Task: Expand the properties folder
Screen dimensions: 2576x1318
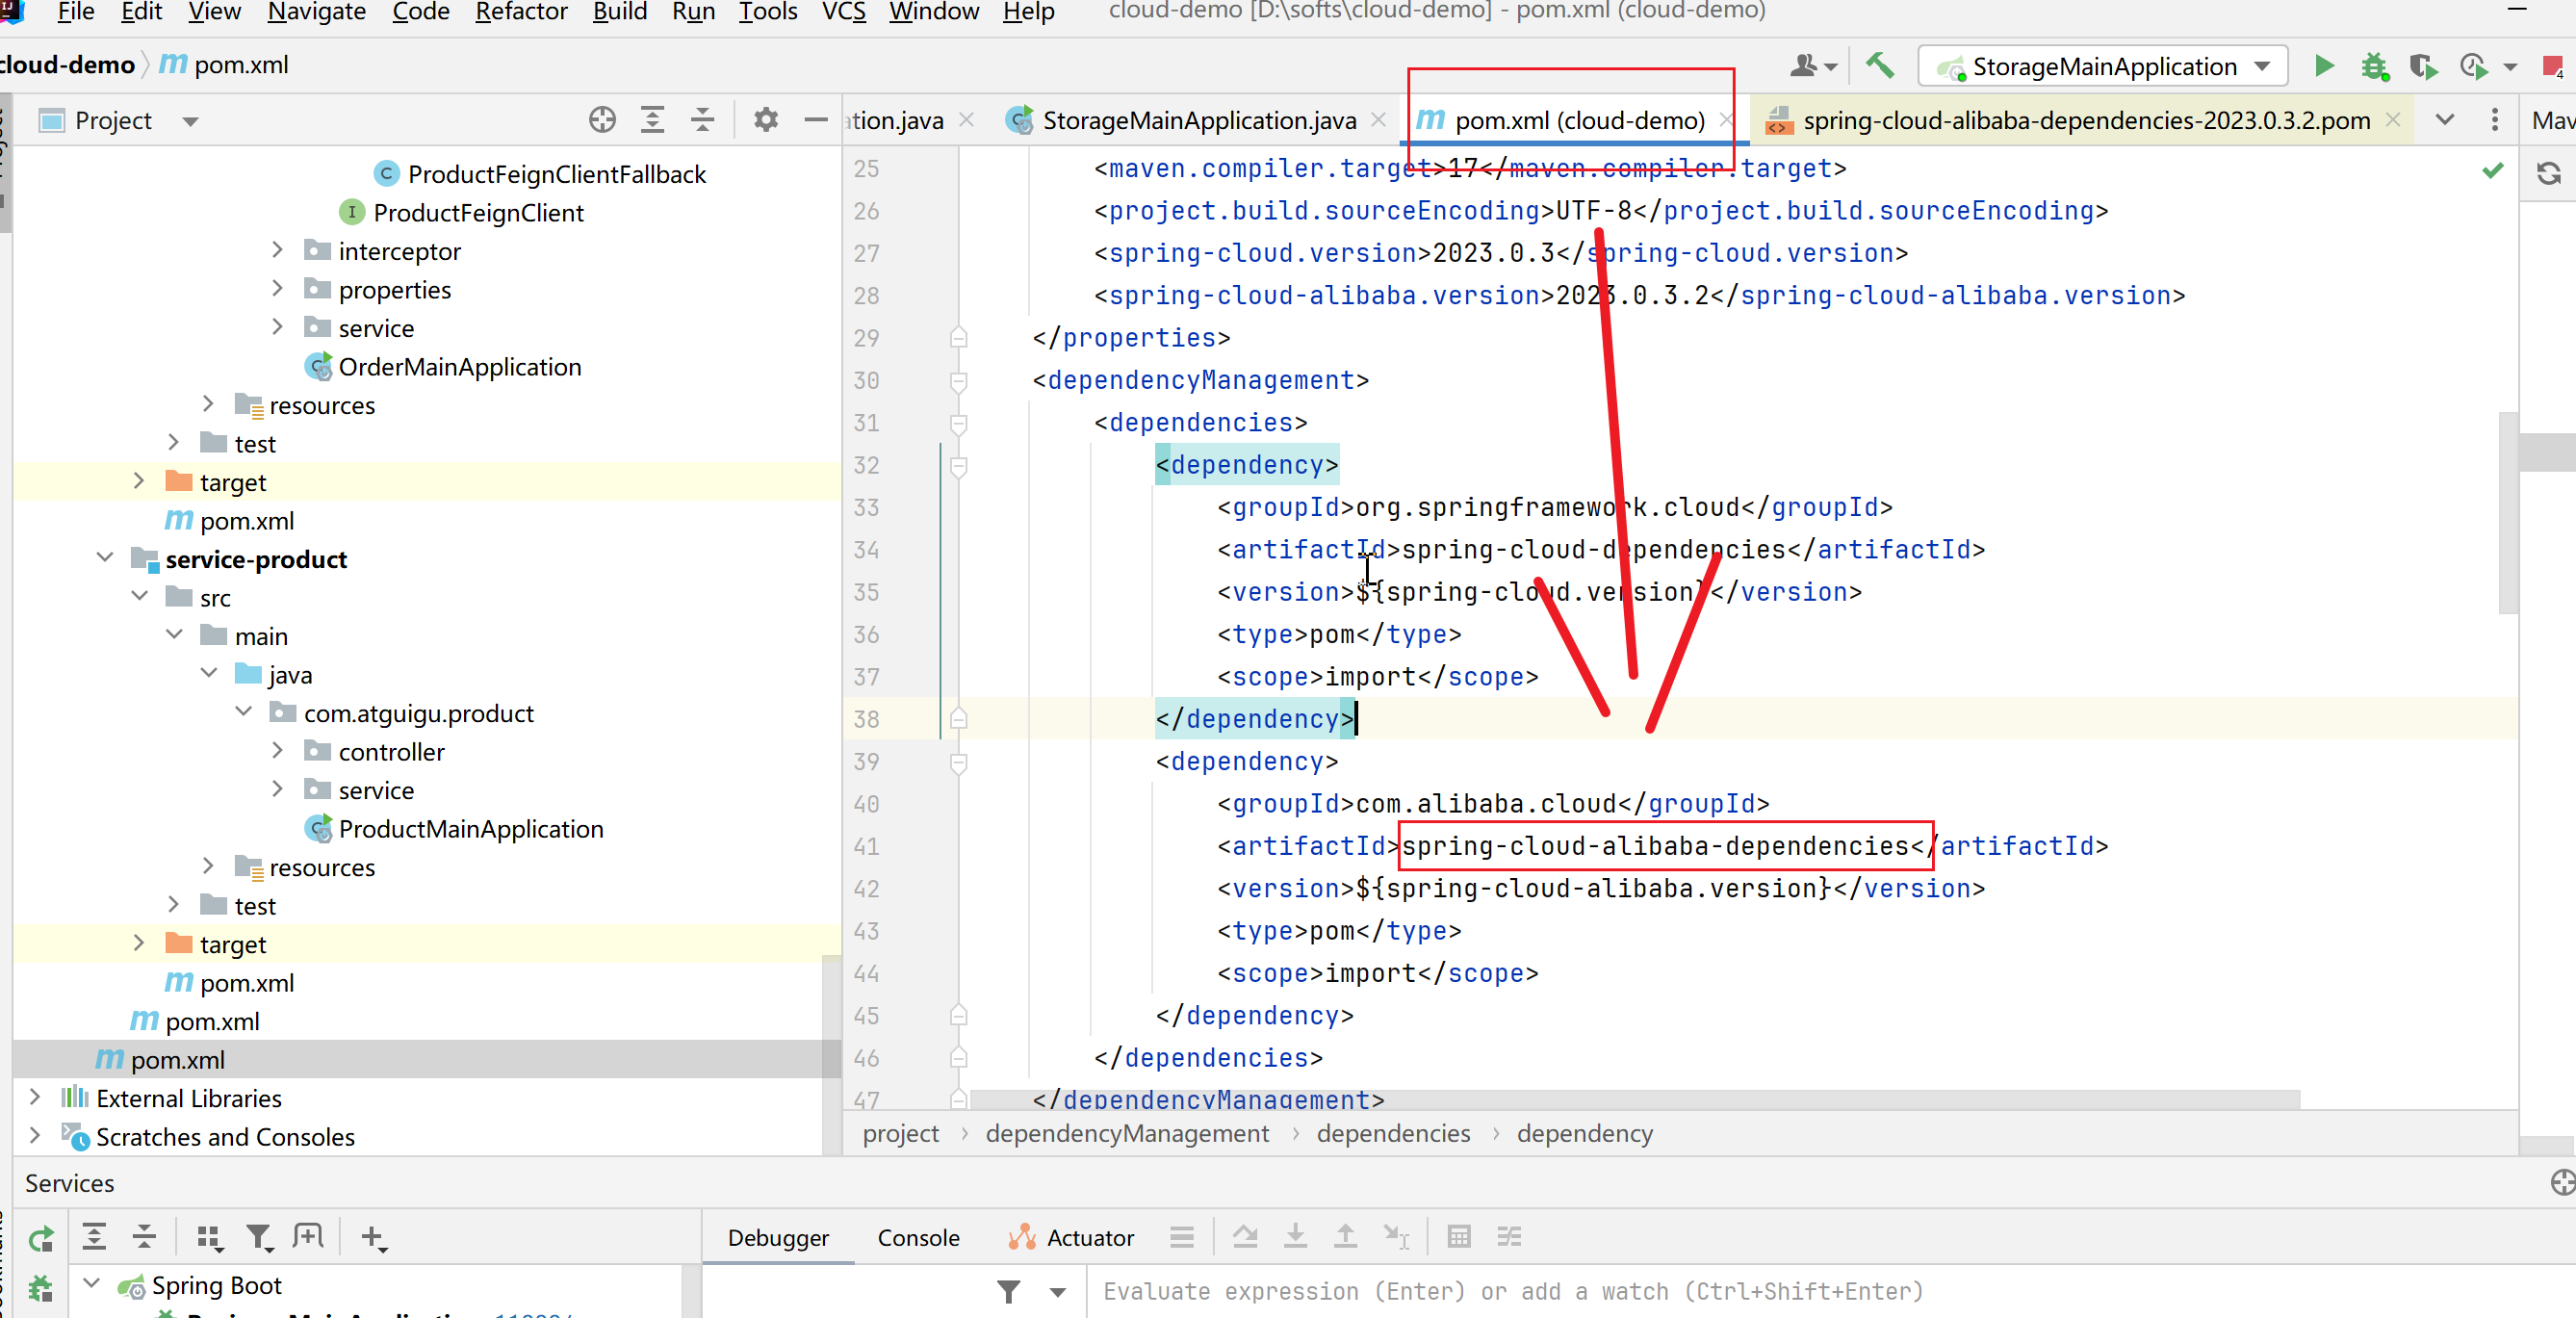Action: [x=277, y=289]
